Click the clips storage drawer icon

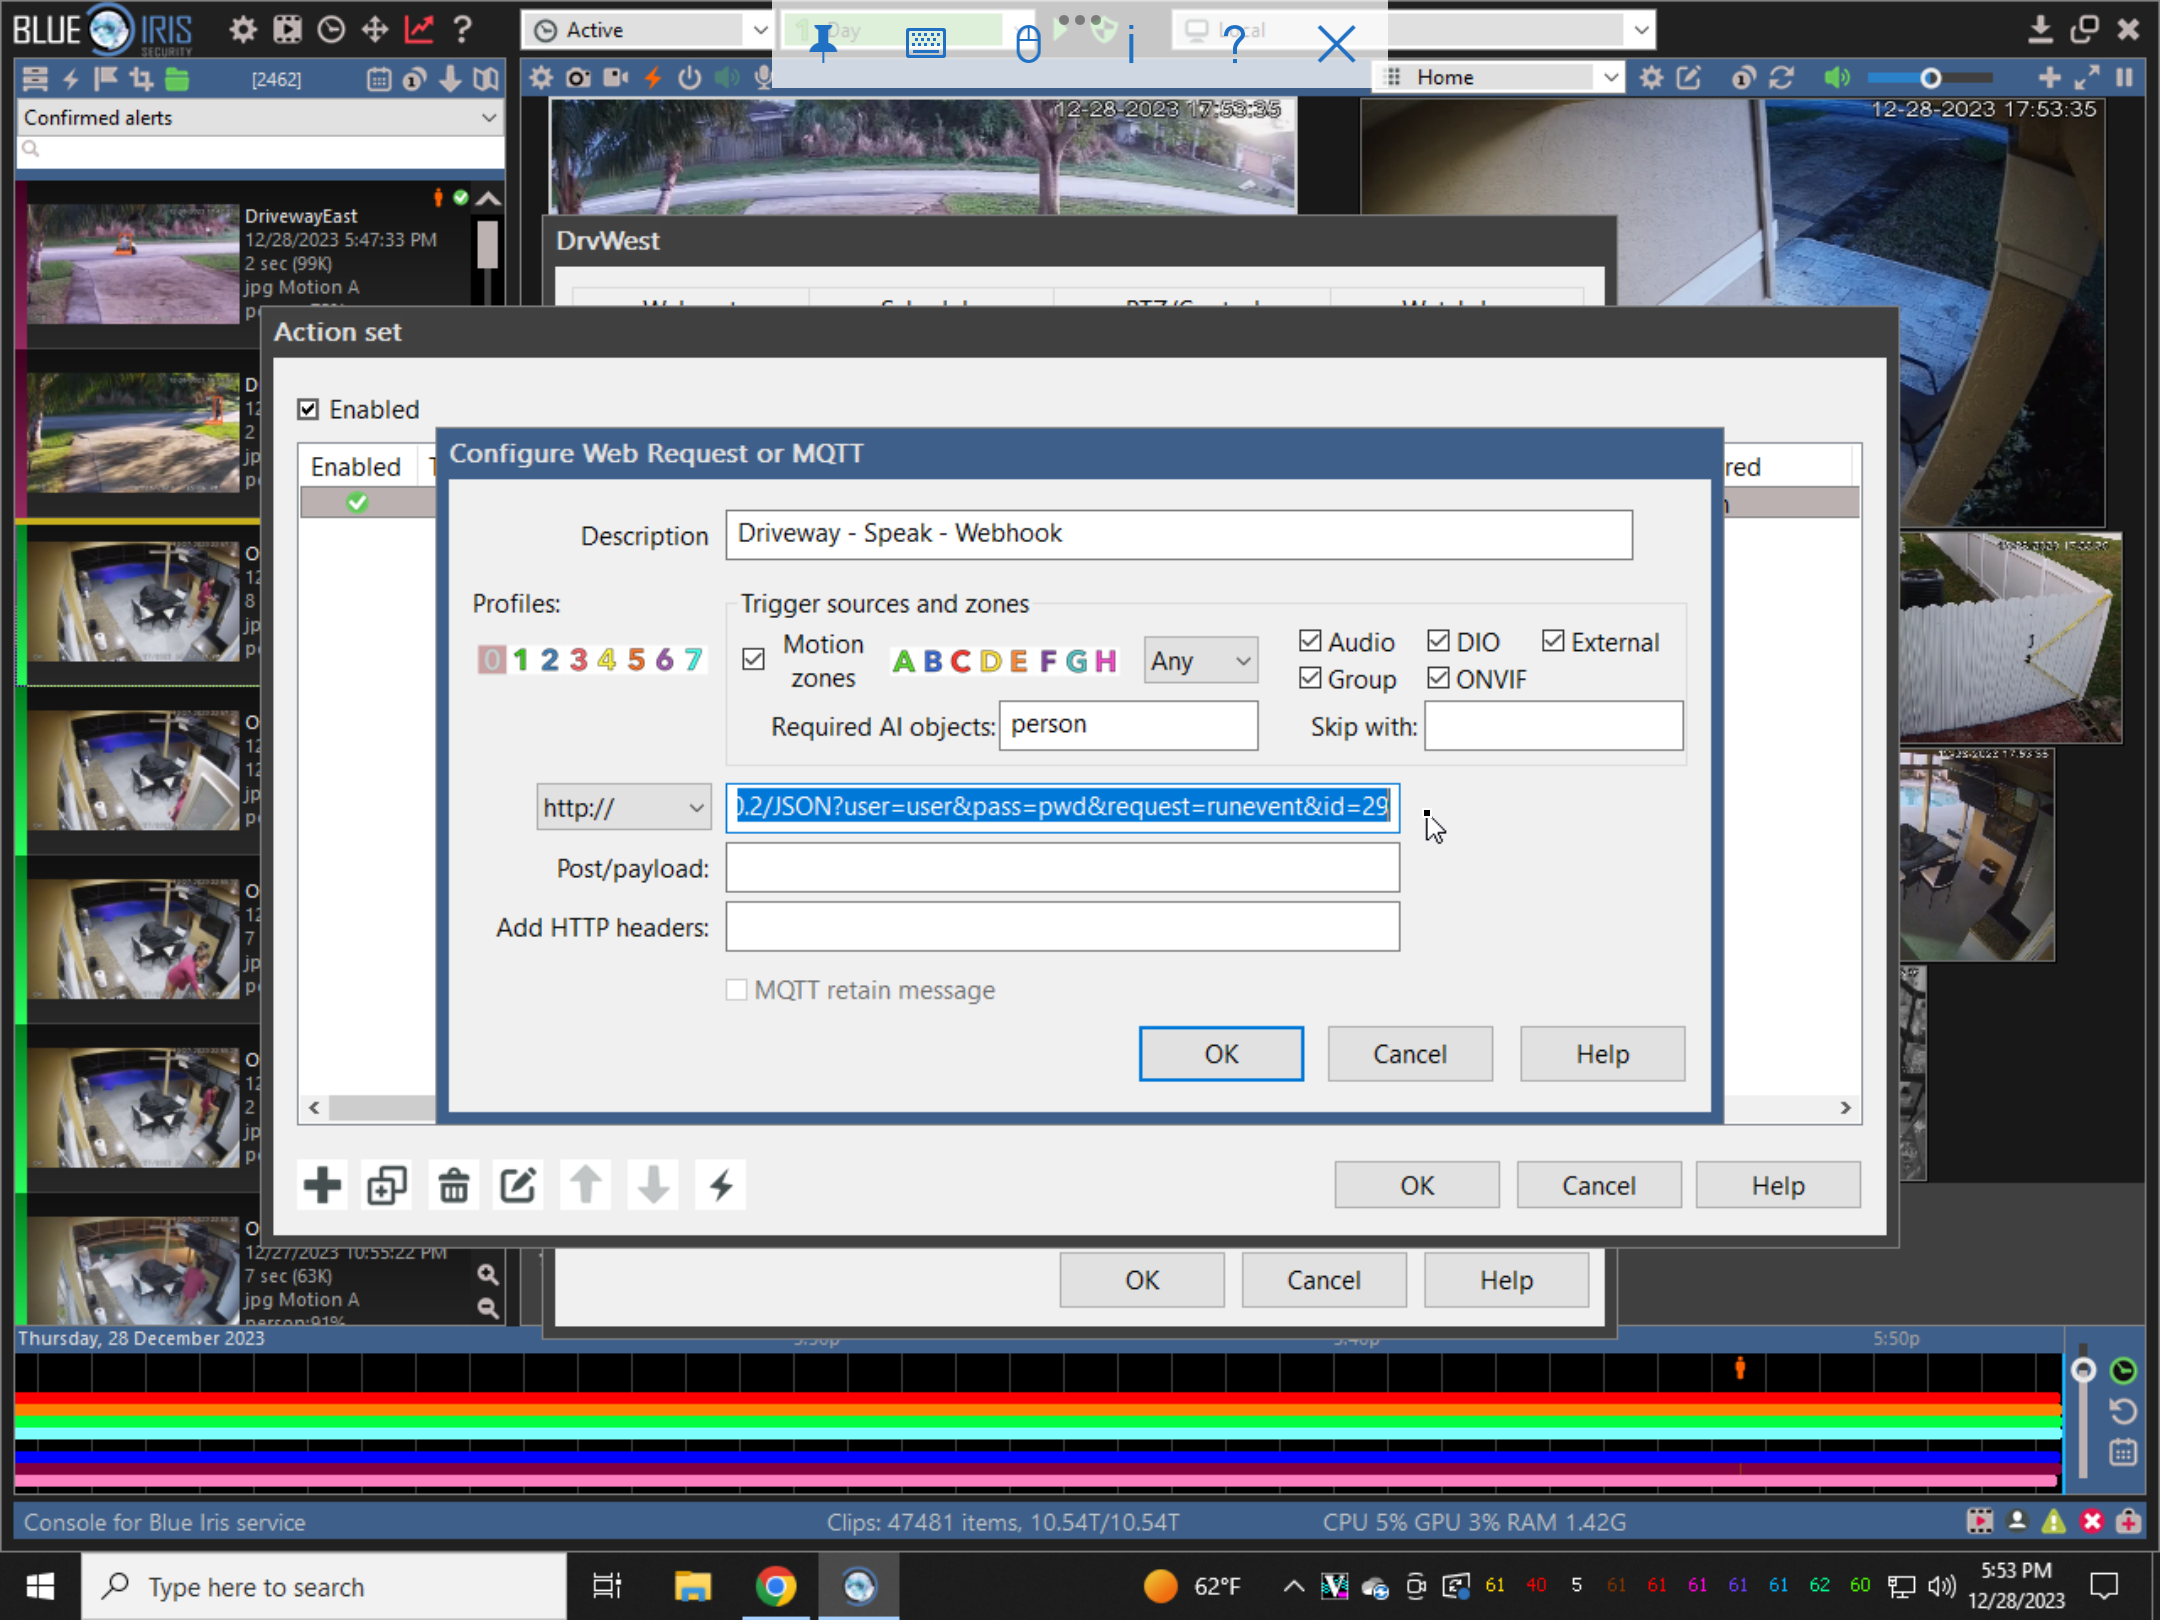(x=35, y=78)
